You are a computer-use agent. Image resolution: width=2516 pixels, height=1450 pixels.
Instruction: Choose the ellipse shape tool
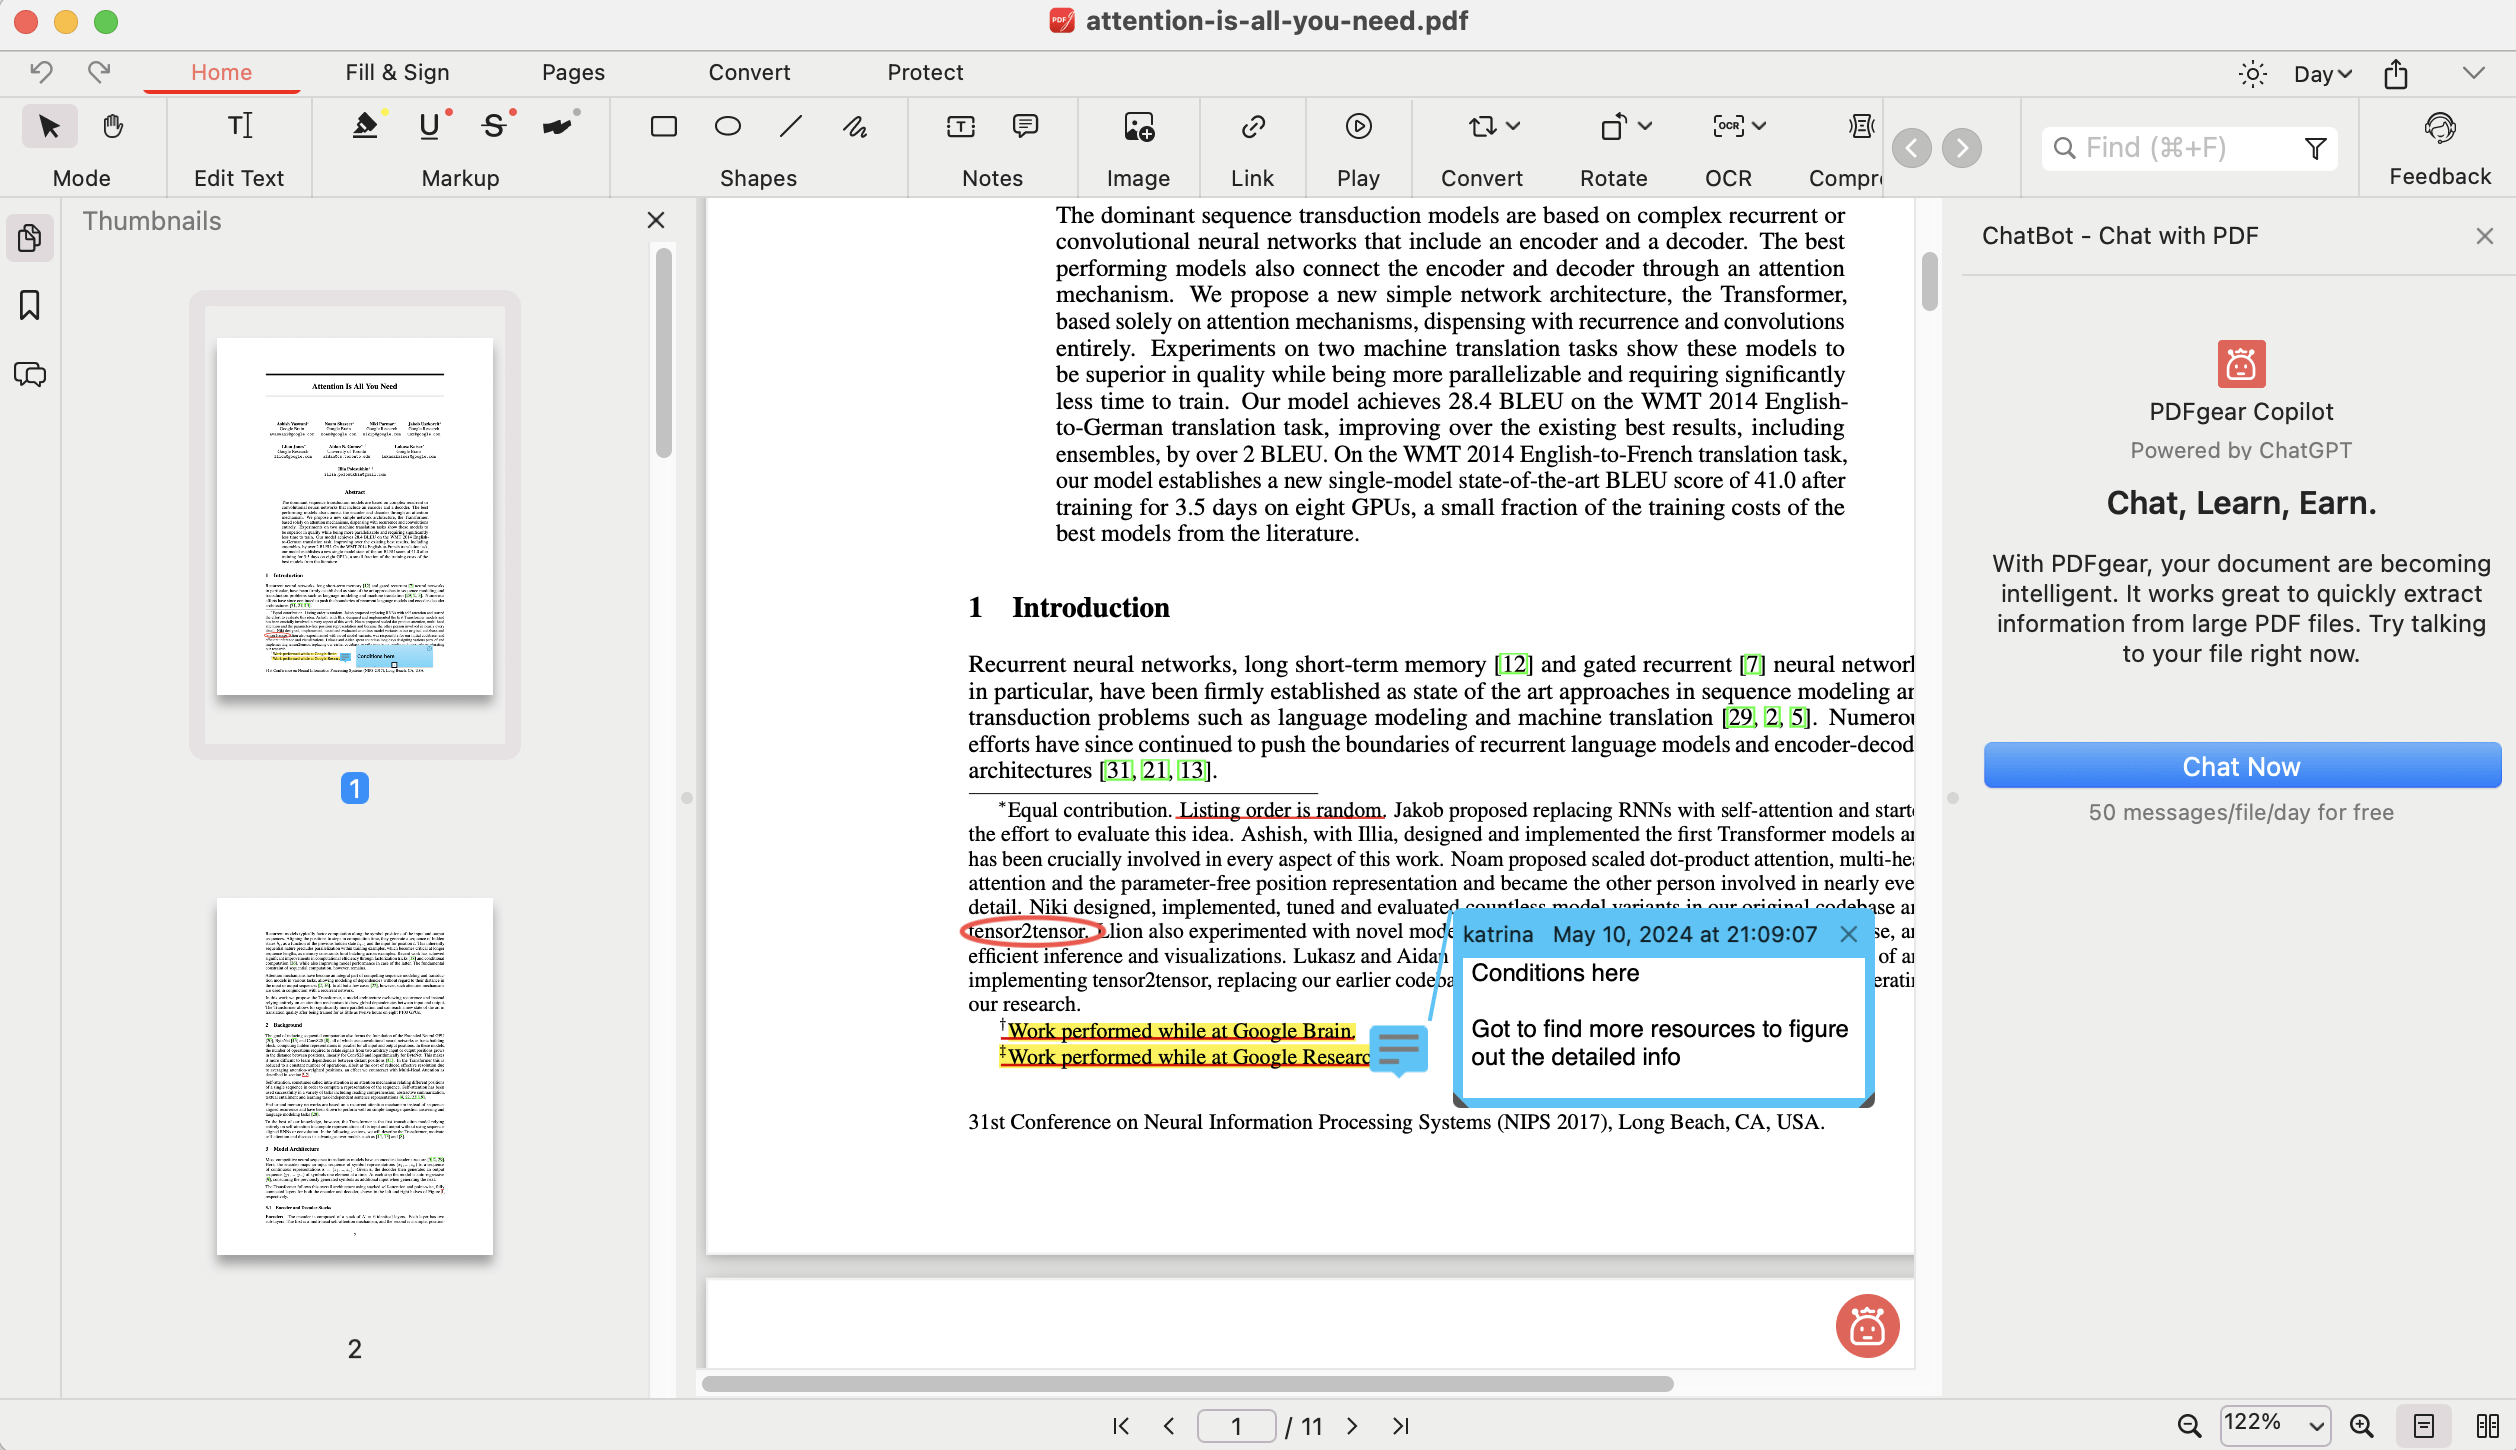coord(728,127)
